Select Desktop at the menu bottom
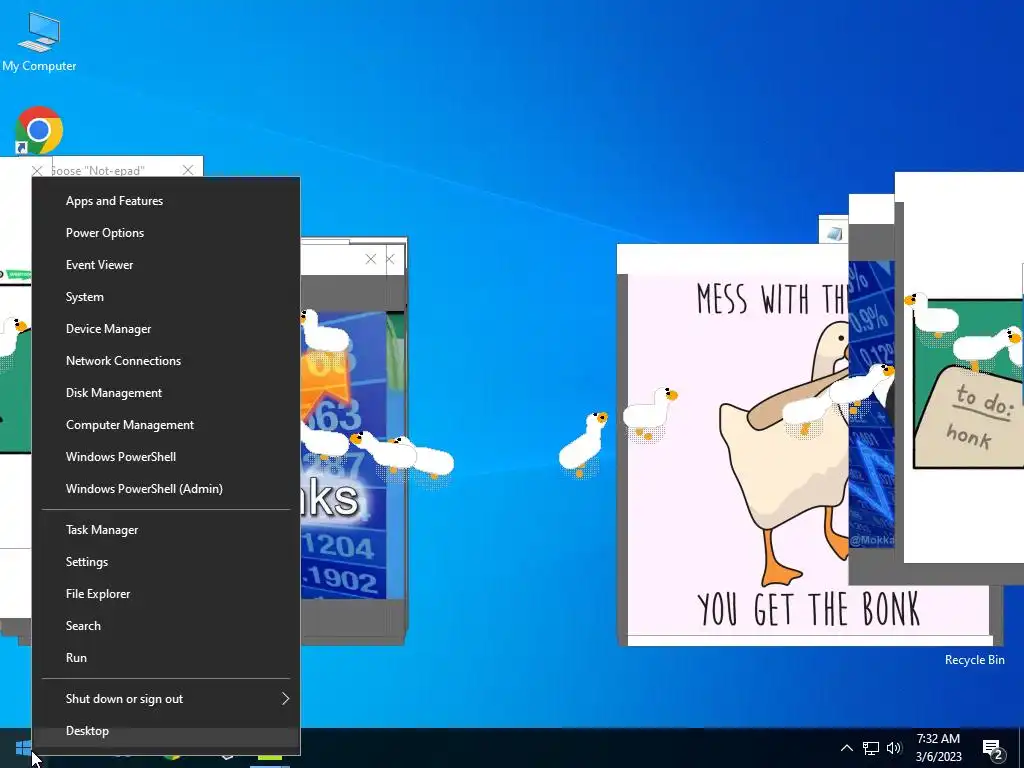The height and width of the screenshot is (768, 1024). (x=167, y=731)
